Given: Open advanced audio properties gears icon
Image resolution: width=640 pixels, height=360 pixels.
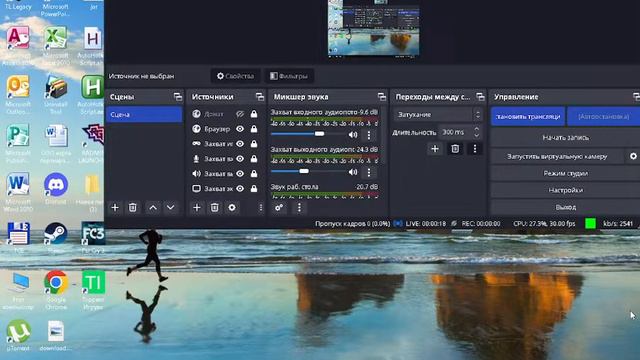Looking at the screenshot, I should click(x=279, y=207).
